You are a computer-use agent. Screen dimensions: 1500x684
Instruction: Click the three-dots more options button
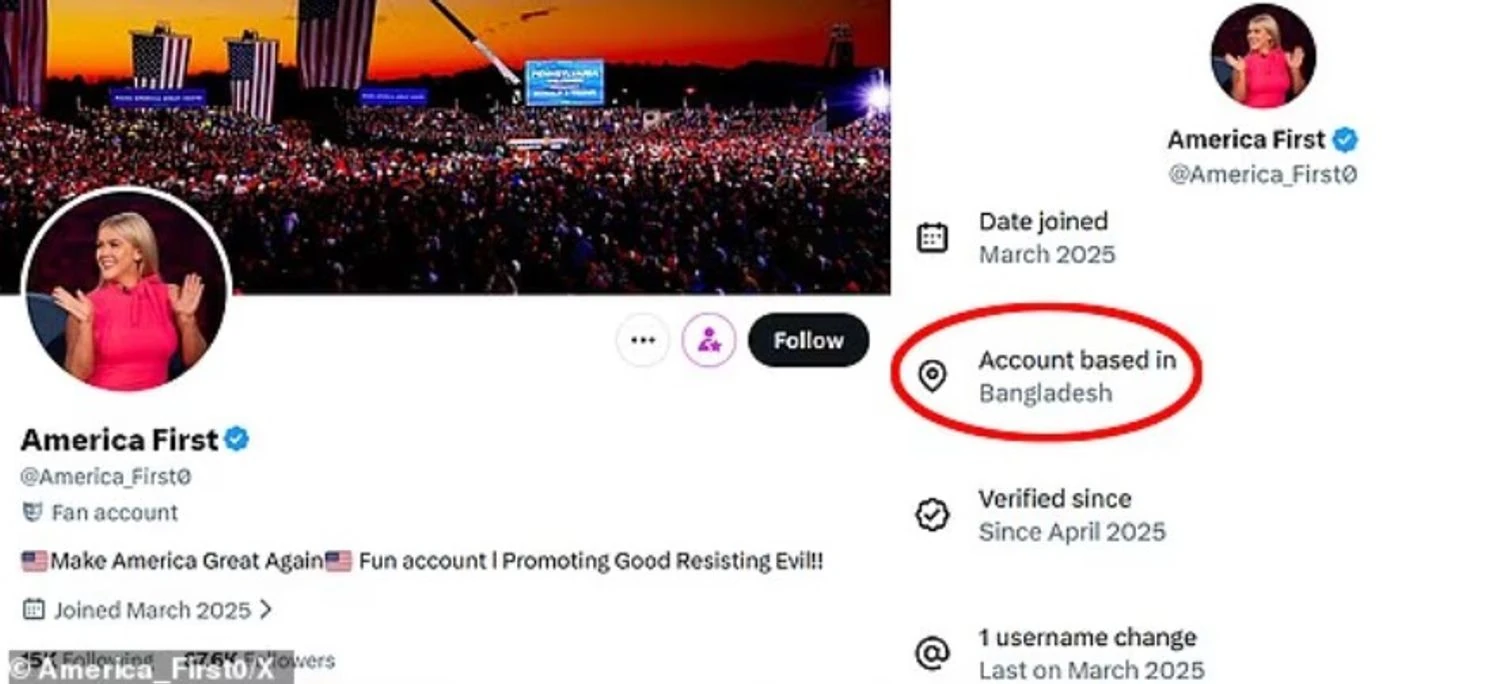click(x=643, y=340)
